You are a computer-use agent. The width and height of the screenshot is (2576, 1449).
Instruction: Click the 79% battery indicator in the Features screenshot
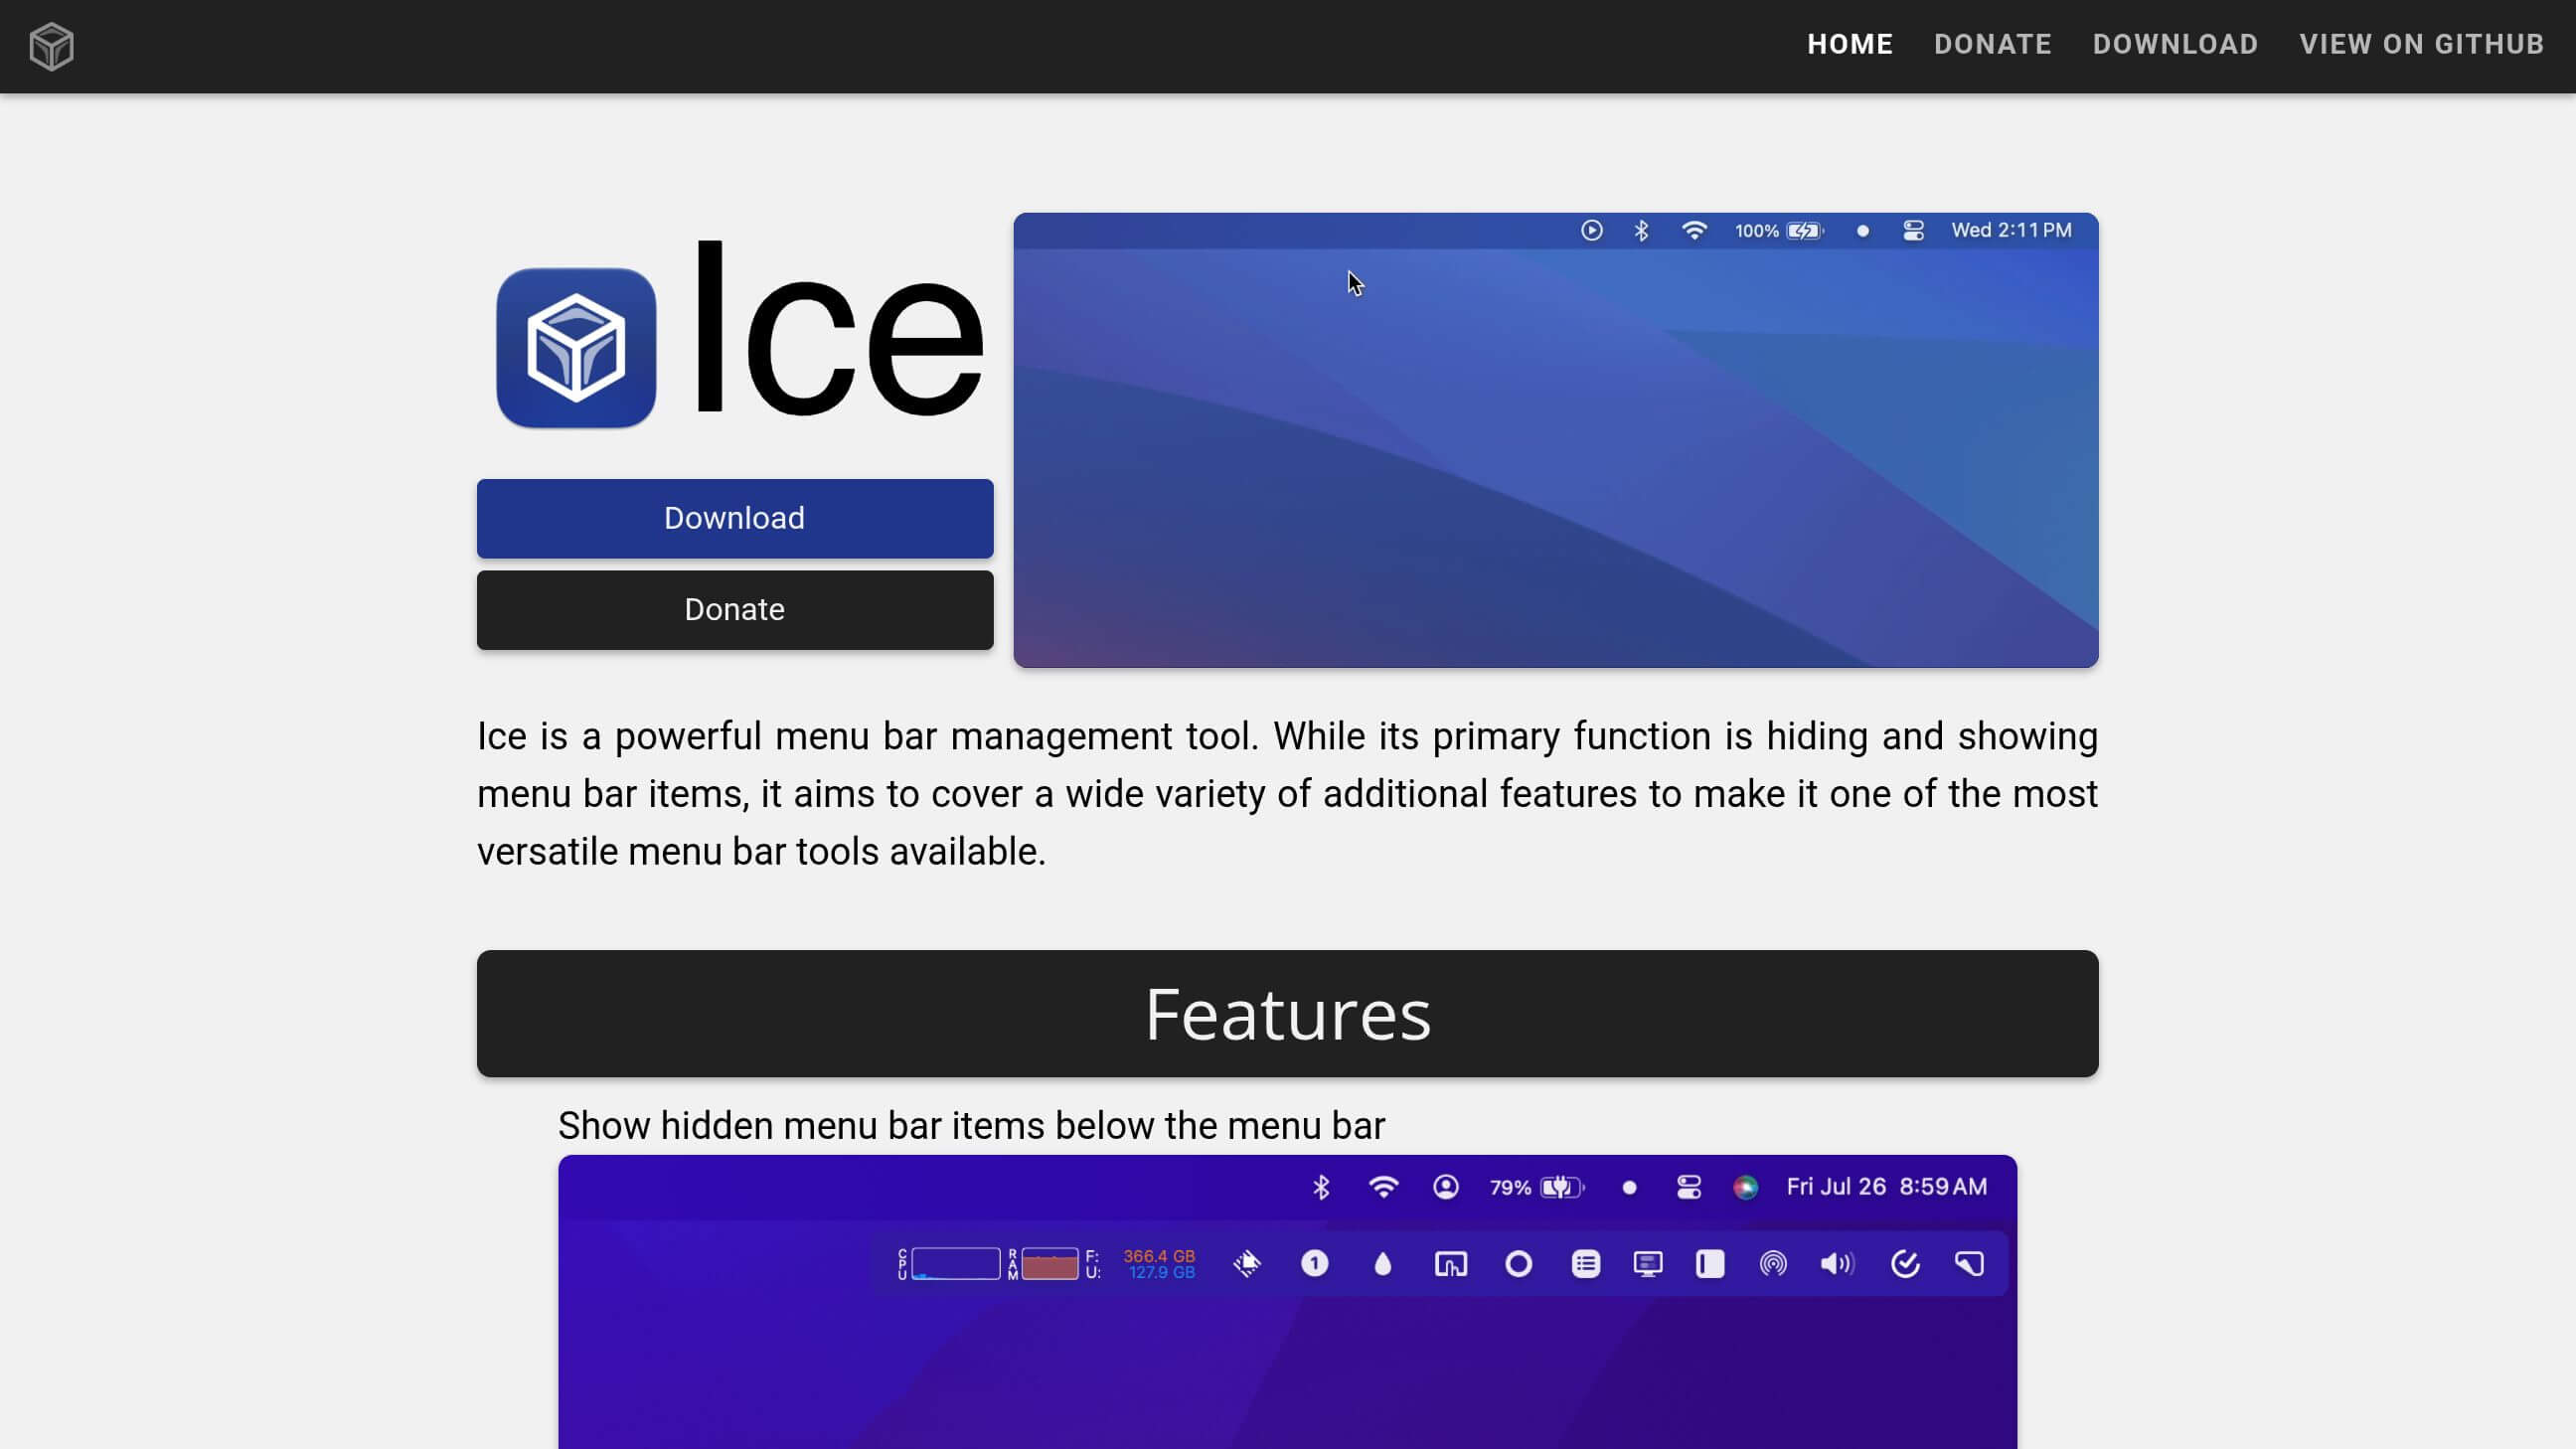1537,1187
